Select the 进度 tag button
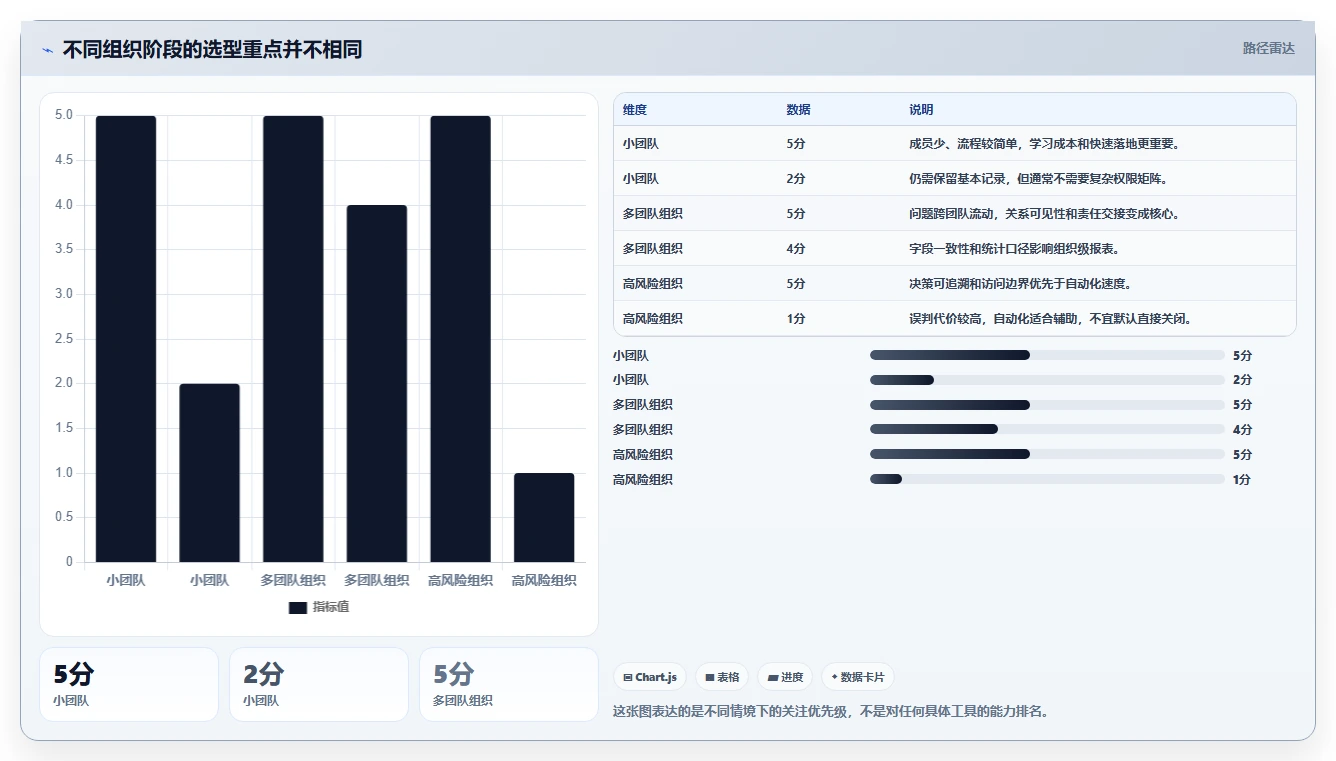Viewport: 1336px width, 761px height. click(785, 677)
